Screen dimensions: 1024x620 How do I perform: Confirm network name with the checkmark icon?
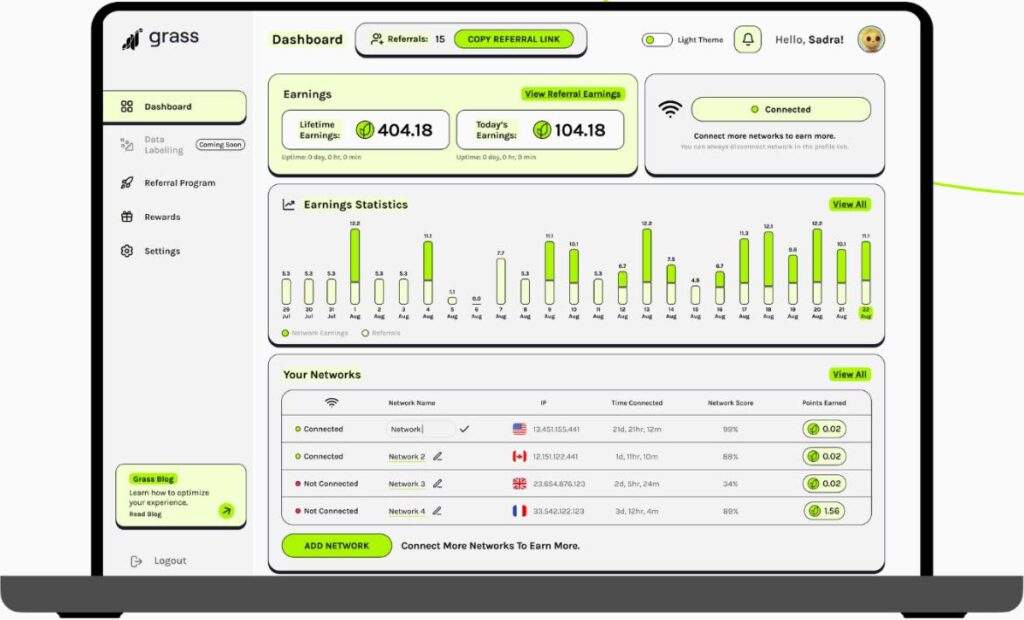coord(464,429)
